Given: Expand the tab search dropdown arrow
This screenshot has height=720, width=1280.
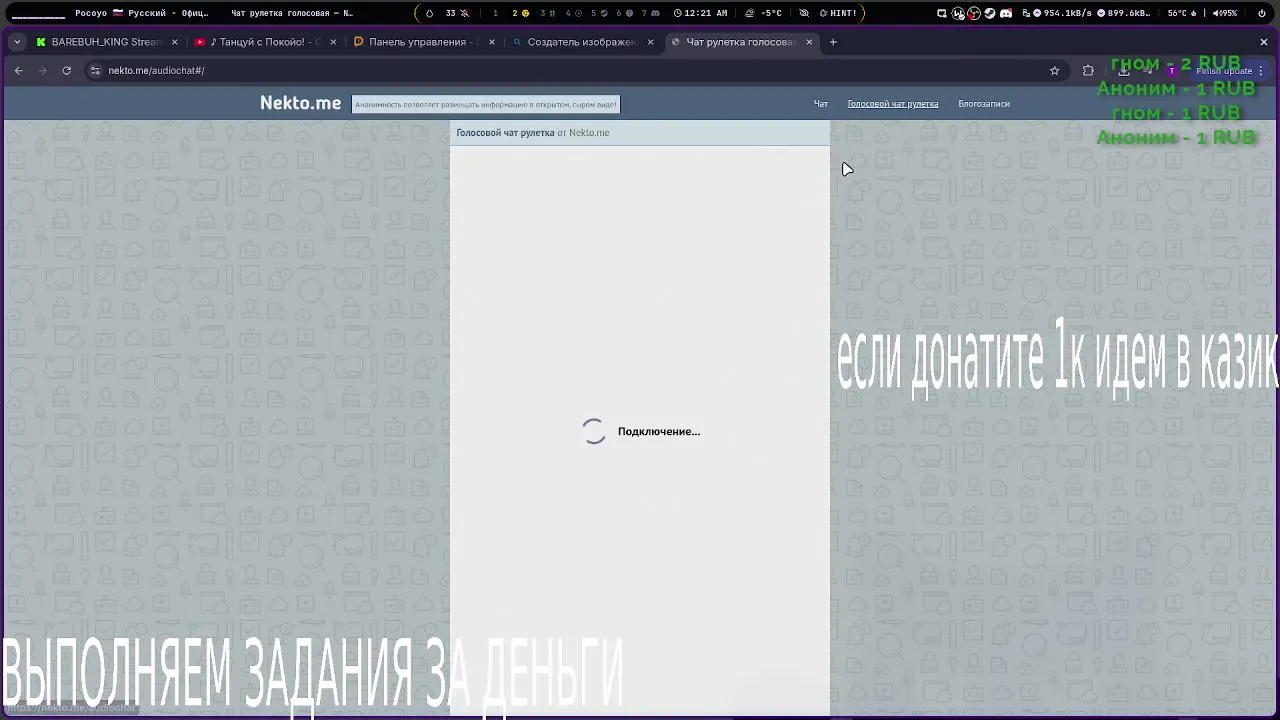Looking at the screenshot, I should pyautogui.click(x=17, y=42).
